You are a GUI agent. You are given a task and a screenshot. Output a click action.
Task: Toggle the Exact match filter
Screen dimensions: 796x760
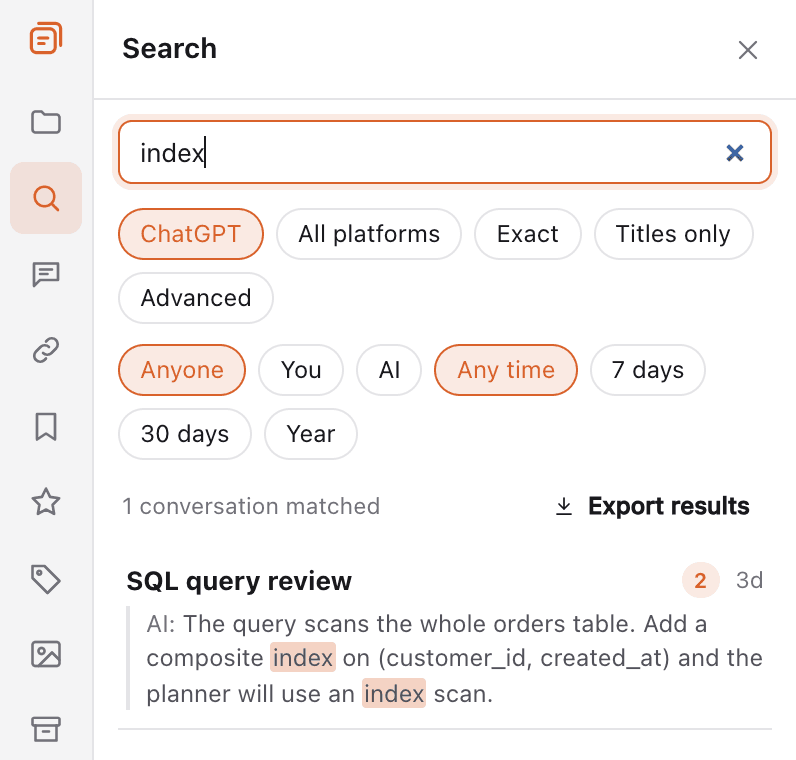click(528, 234)
